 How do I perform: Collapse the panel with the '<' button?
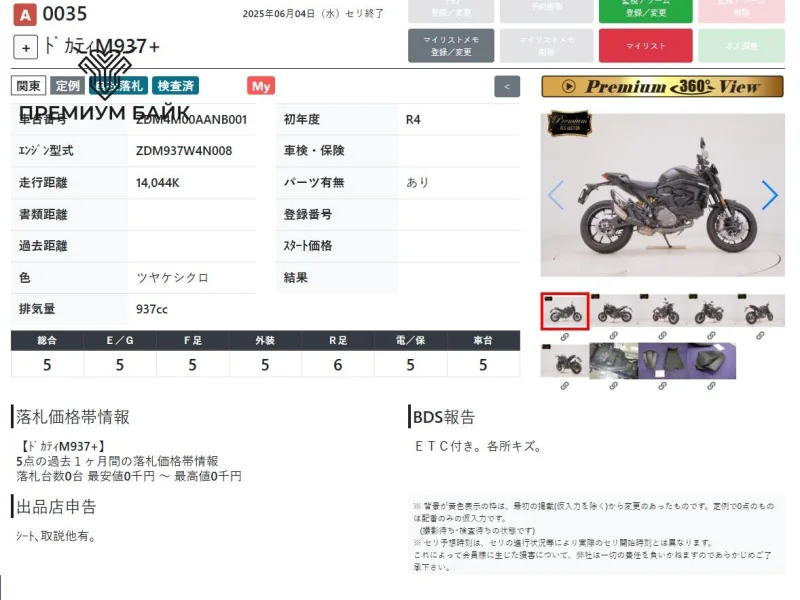[x=507, y=87]
